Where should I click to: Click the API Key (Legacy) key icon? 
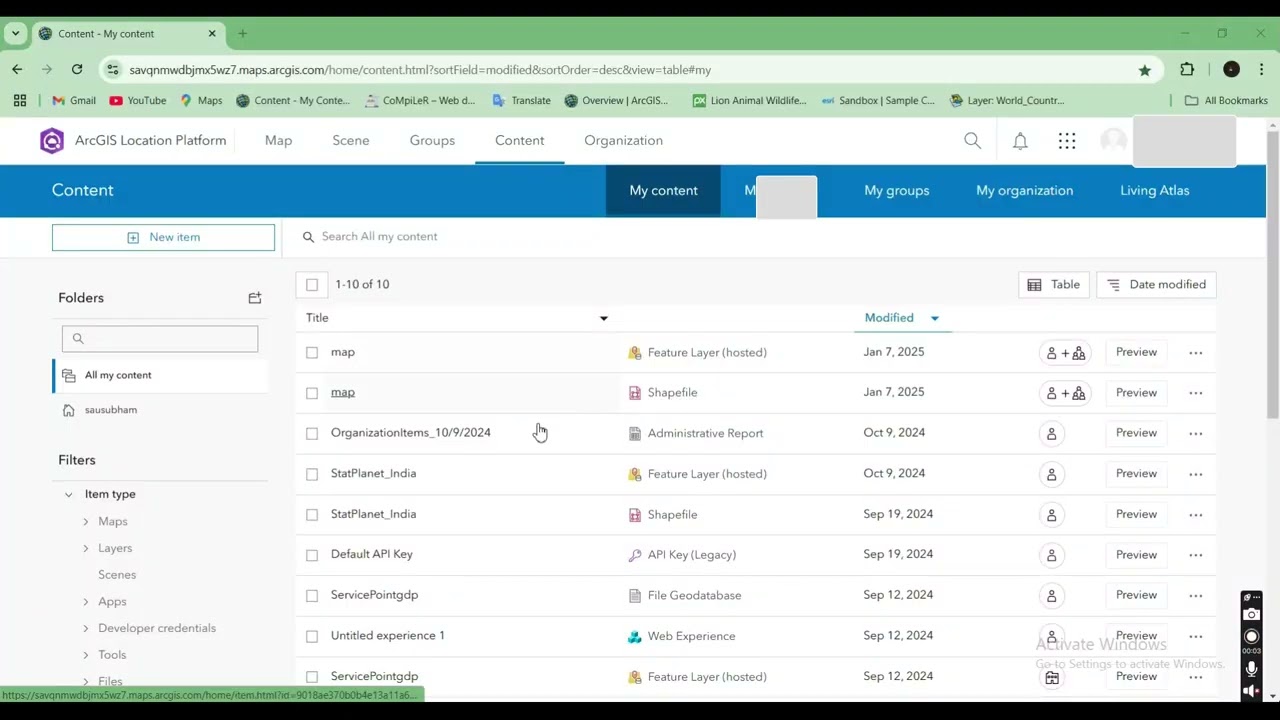pyautogui.click(x=634, y=555)
